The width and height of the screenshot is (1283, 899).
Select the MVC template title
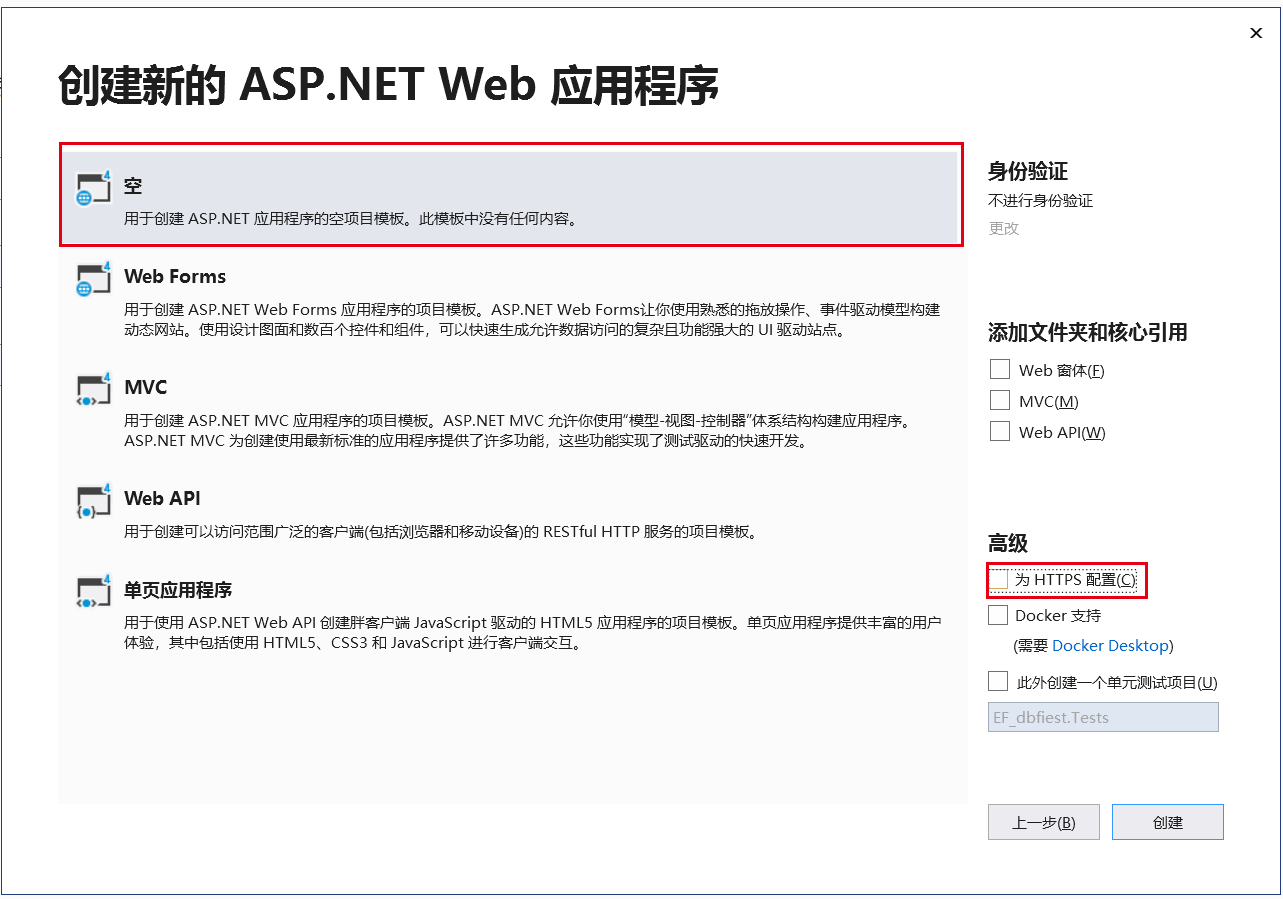[x=146, y=387]
